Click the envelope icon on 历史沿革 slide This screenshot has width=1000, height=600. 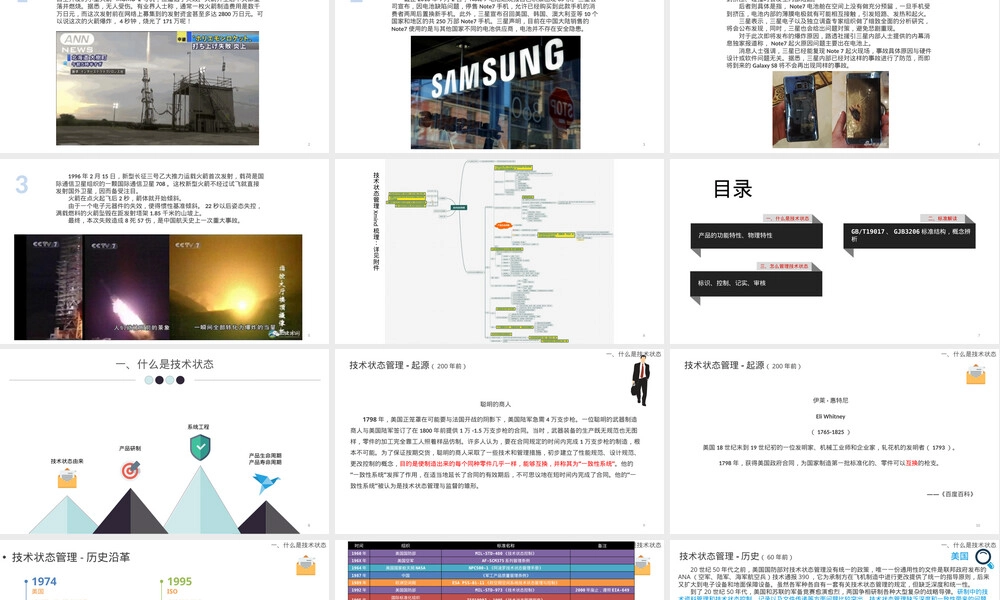(305, 565)
